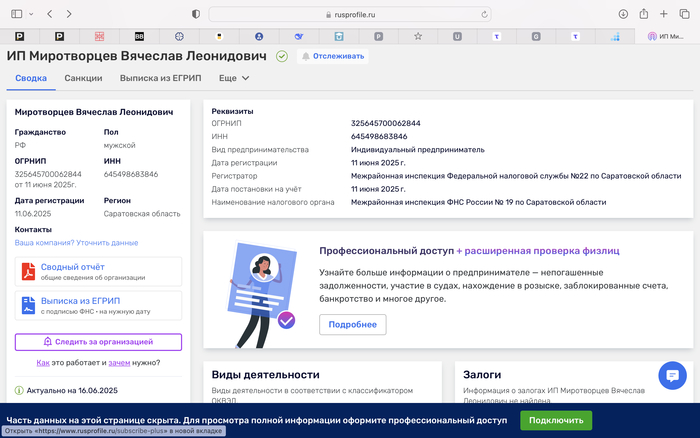Click the info icon beside Актуально на
The image size is (700, 438).
[x=19, y=391]
